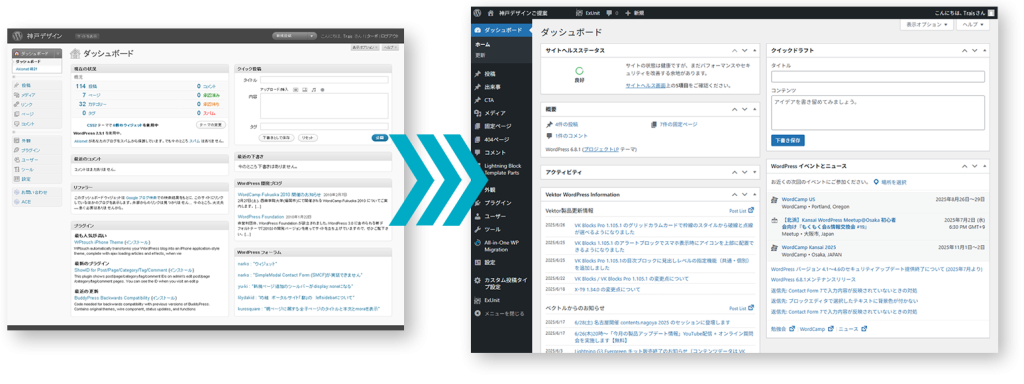Viewport: 1024px width, 384px height.
Task: Open ACE in the old dashboard sidebar
Action: [25, 202]
